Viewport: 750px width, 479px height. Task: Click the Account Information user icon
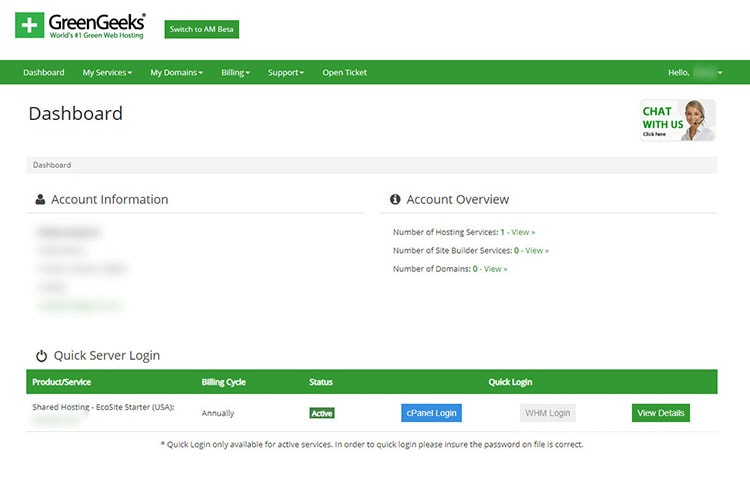click(x=40, y=200)
